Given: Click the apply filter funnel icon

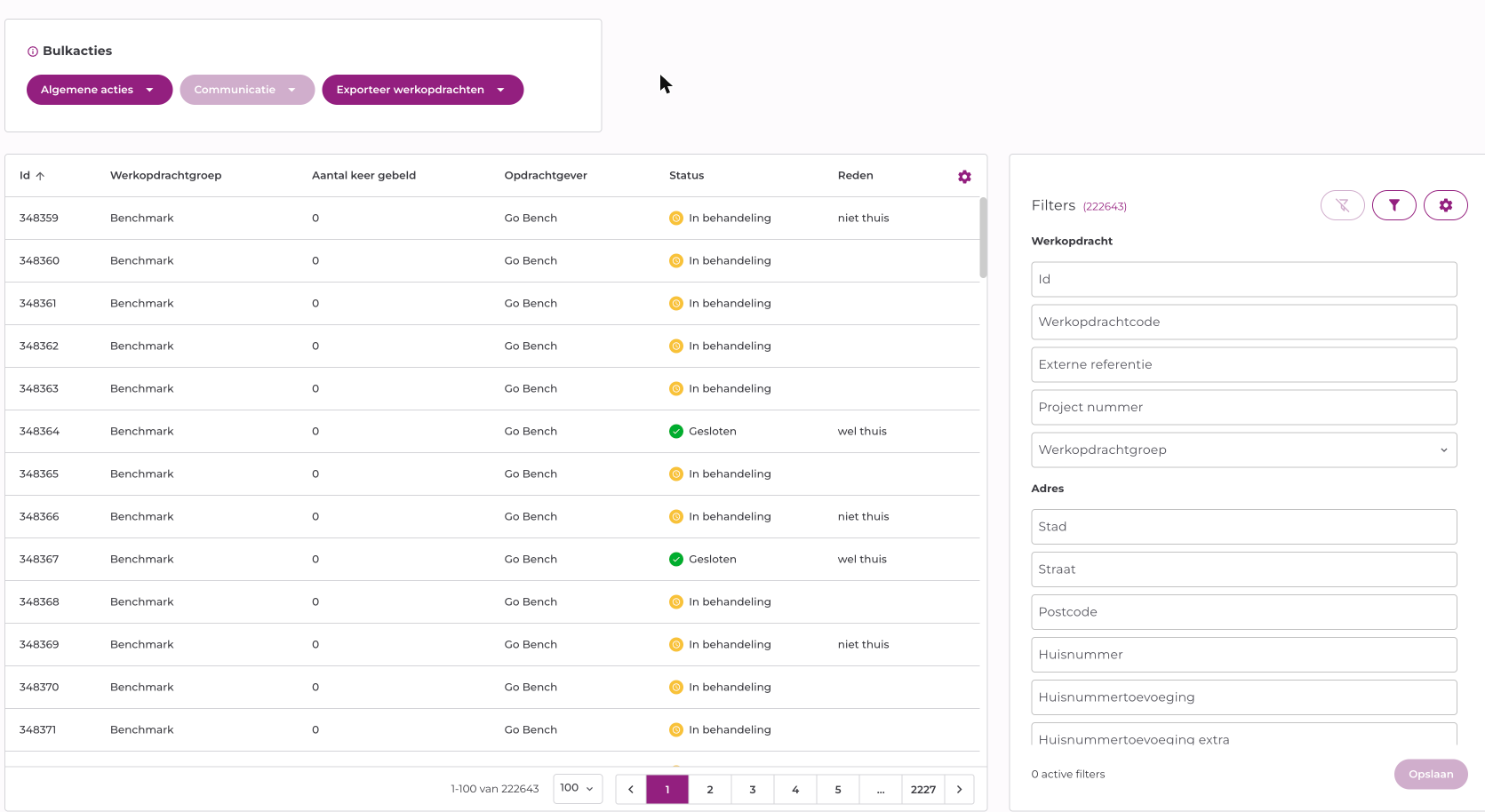Looking at the screenshot, I should (x=1394, y=205).
